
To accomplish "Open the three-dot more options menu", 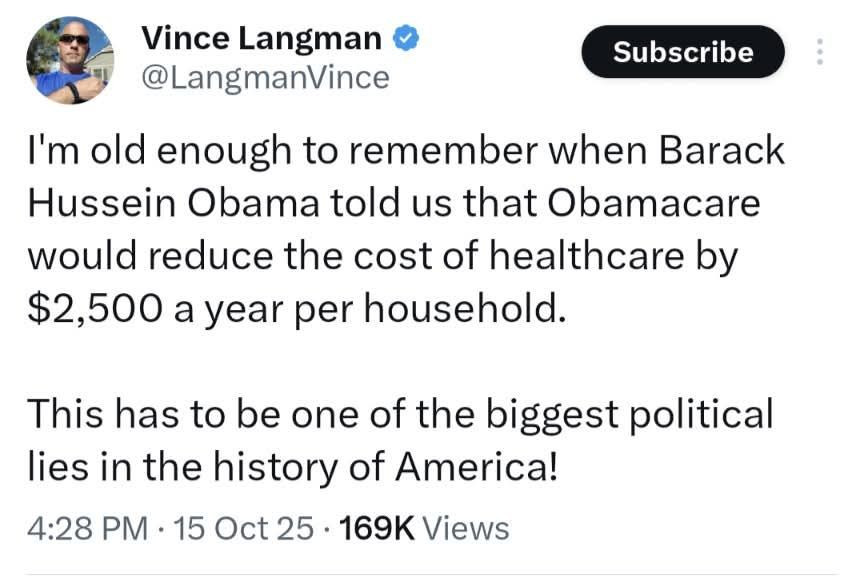I will click(820, 52).
